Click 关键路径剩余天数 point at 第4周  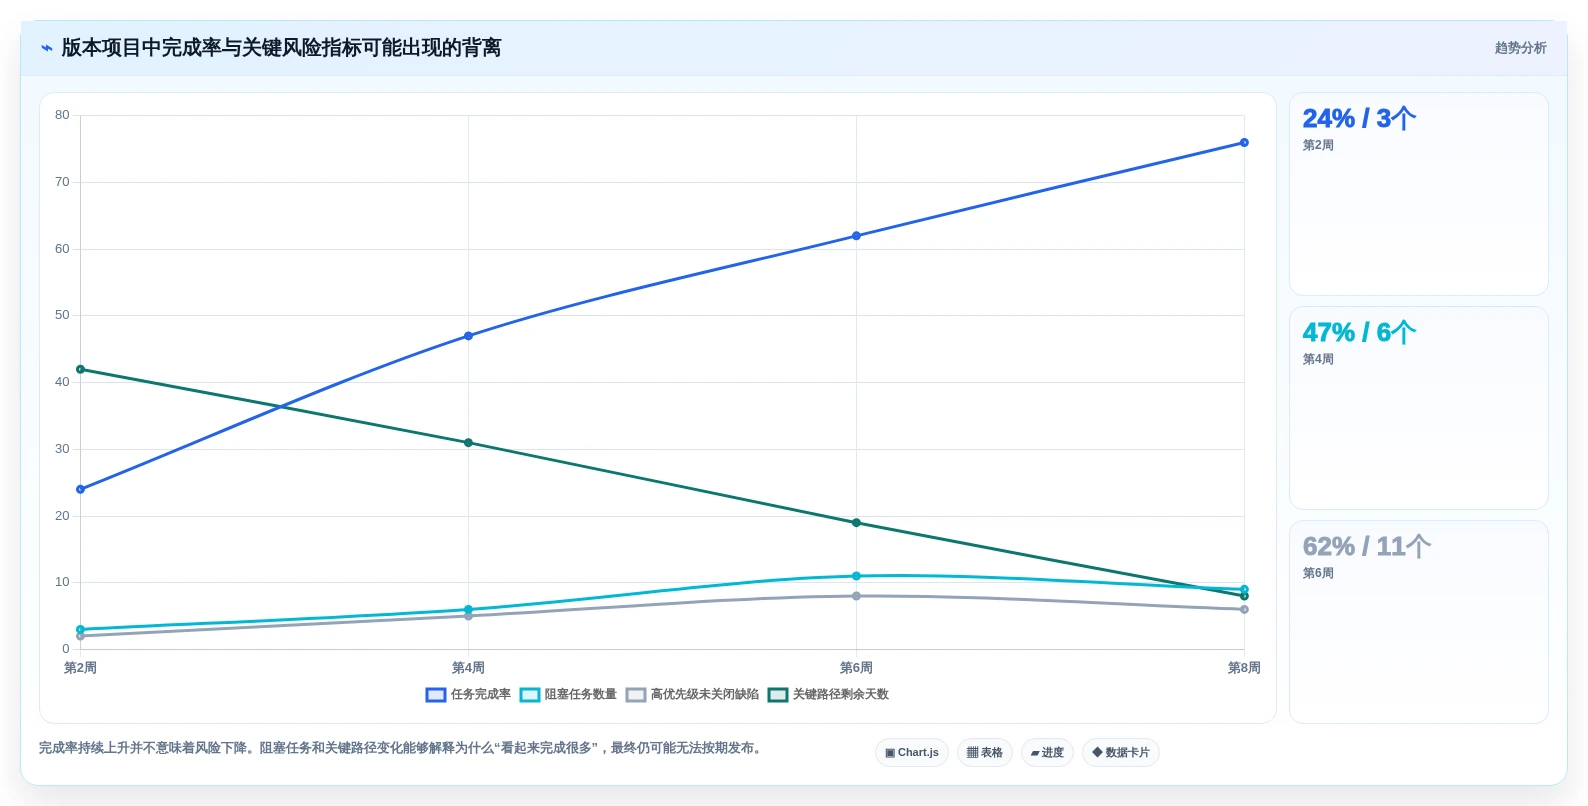(468, 443)
